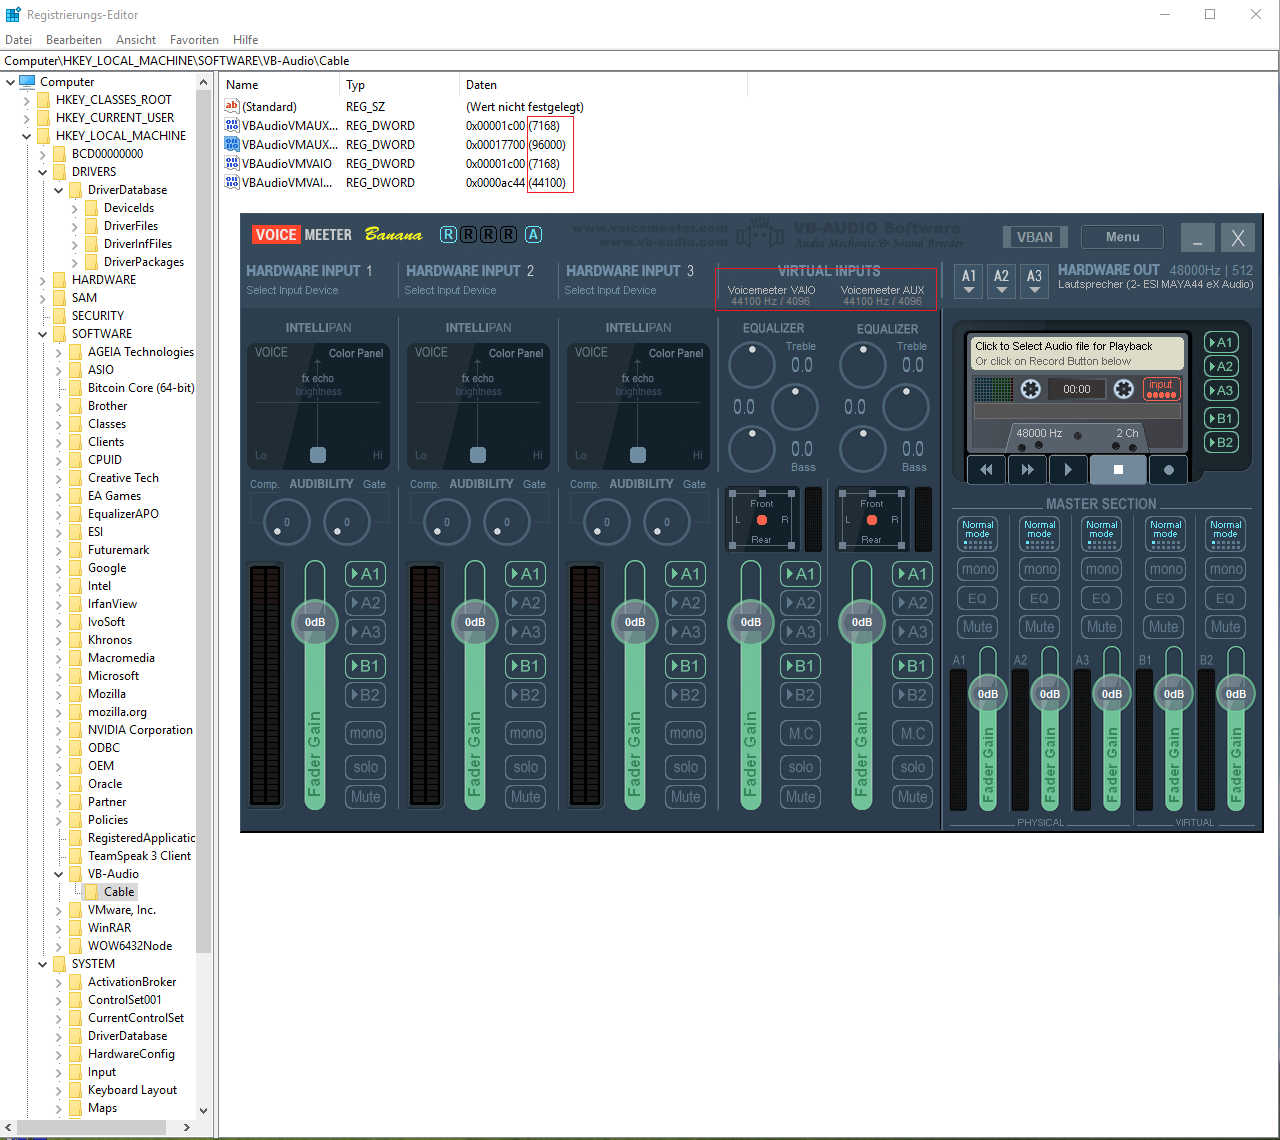Open the Hilfe menu

point(245,40)
